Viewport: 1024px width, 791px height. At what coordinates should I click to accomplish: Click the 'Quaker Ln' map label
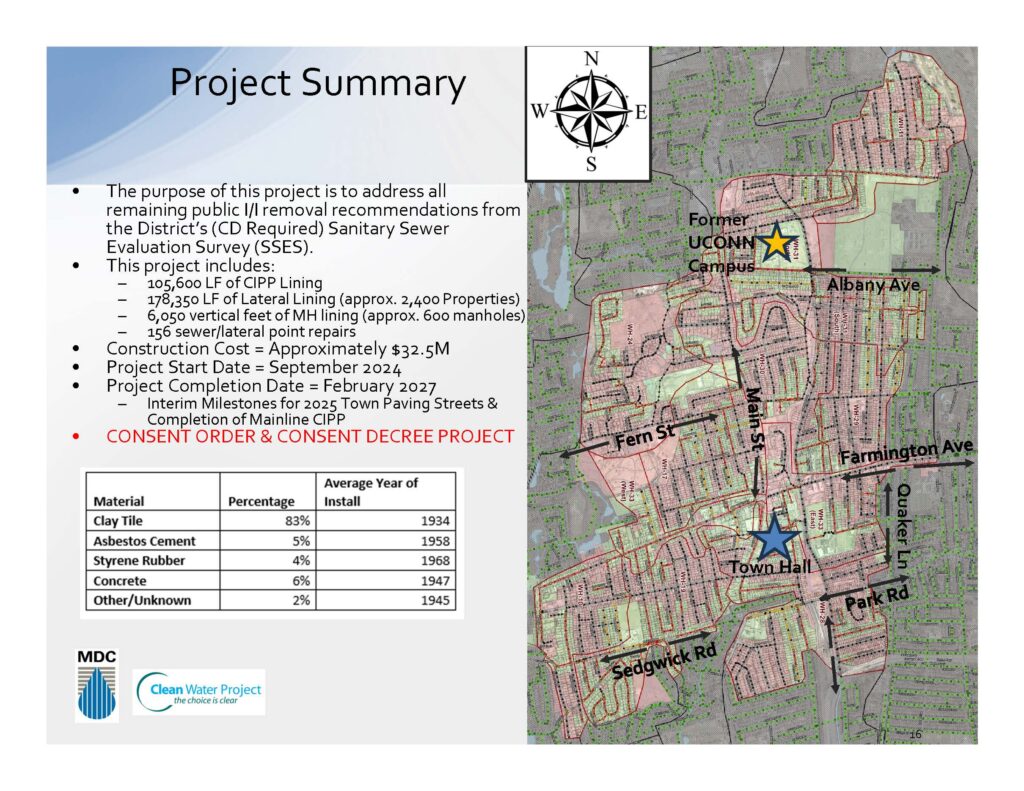902,526
